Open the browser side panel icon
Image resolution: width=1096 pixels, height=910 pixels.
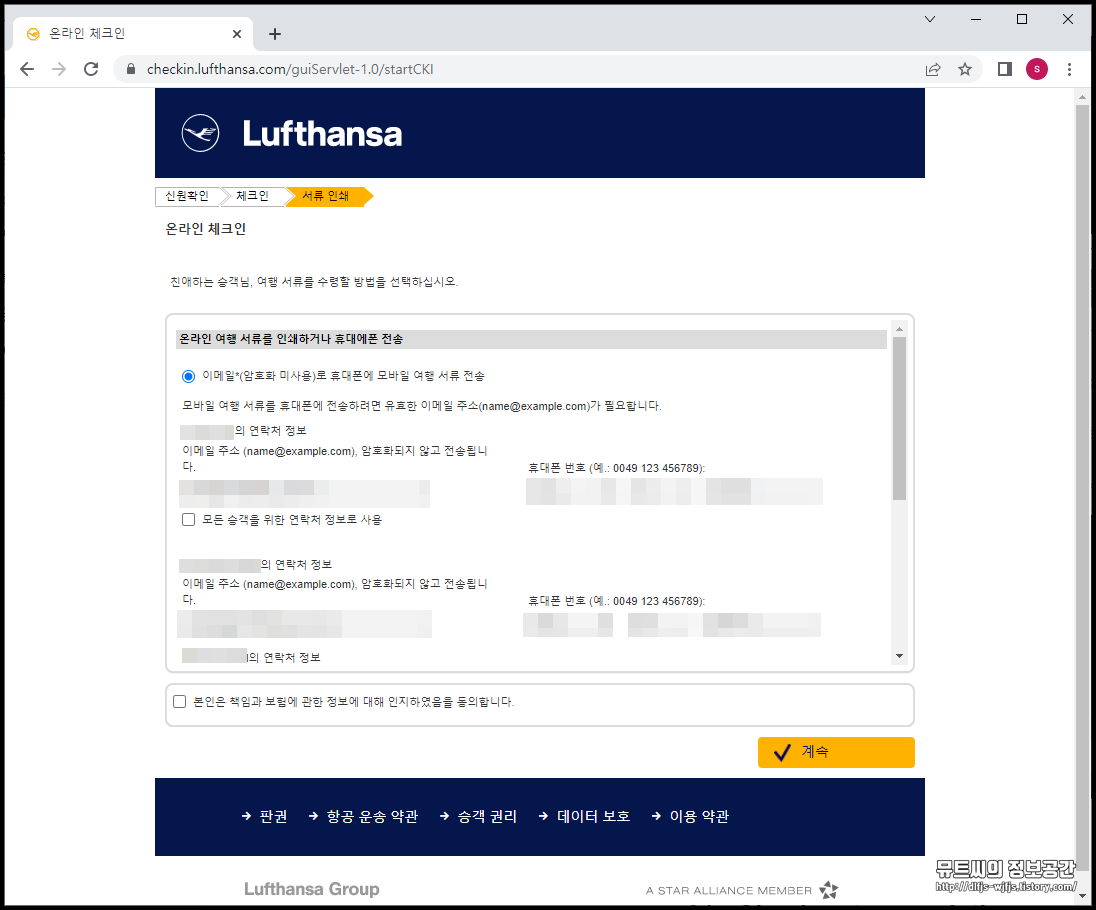point(1004,69)
